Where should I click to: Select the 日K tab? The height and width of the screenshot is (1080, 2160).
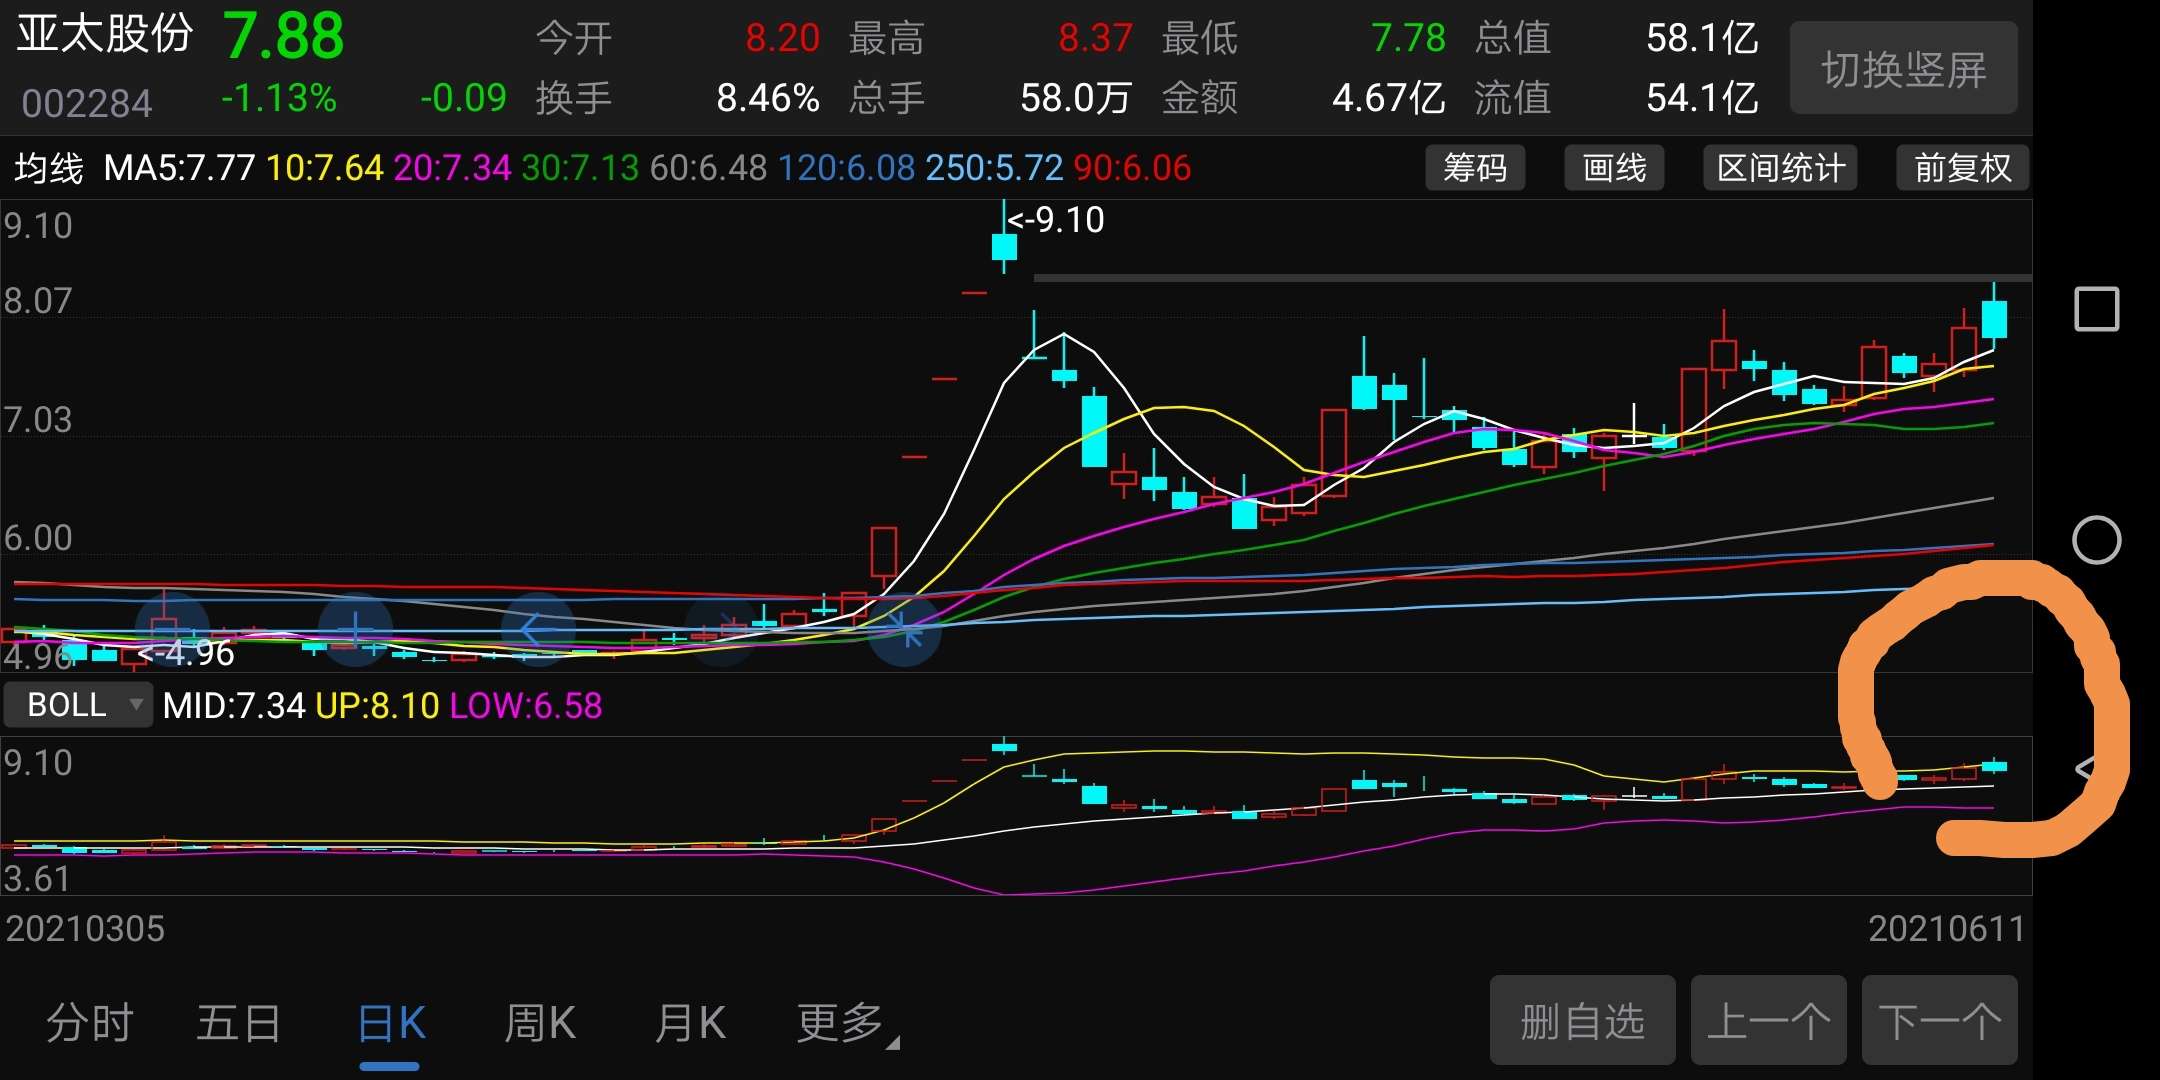391,1024
